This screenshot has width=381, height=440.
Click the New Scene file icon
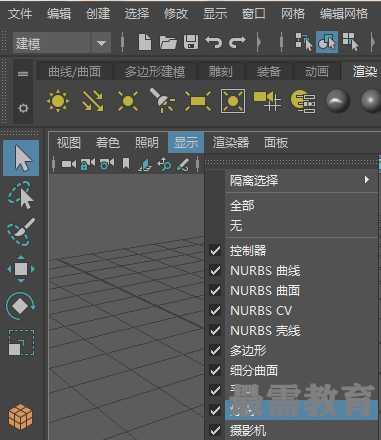pyautogui.click(x=145, y=42)
